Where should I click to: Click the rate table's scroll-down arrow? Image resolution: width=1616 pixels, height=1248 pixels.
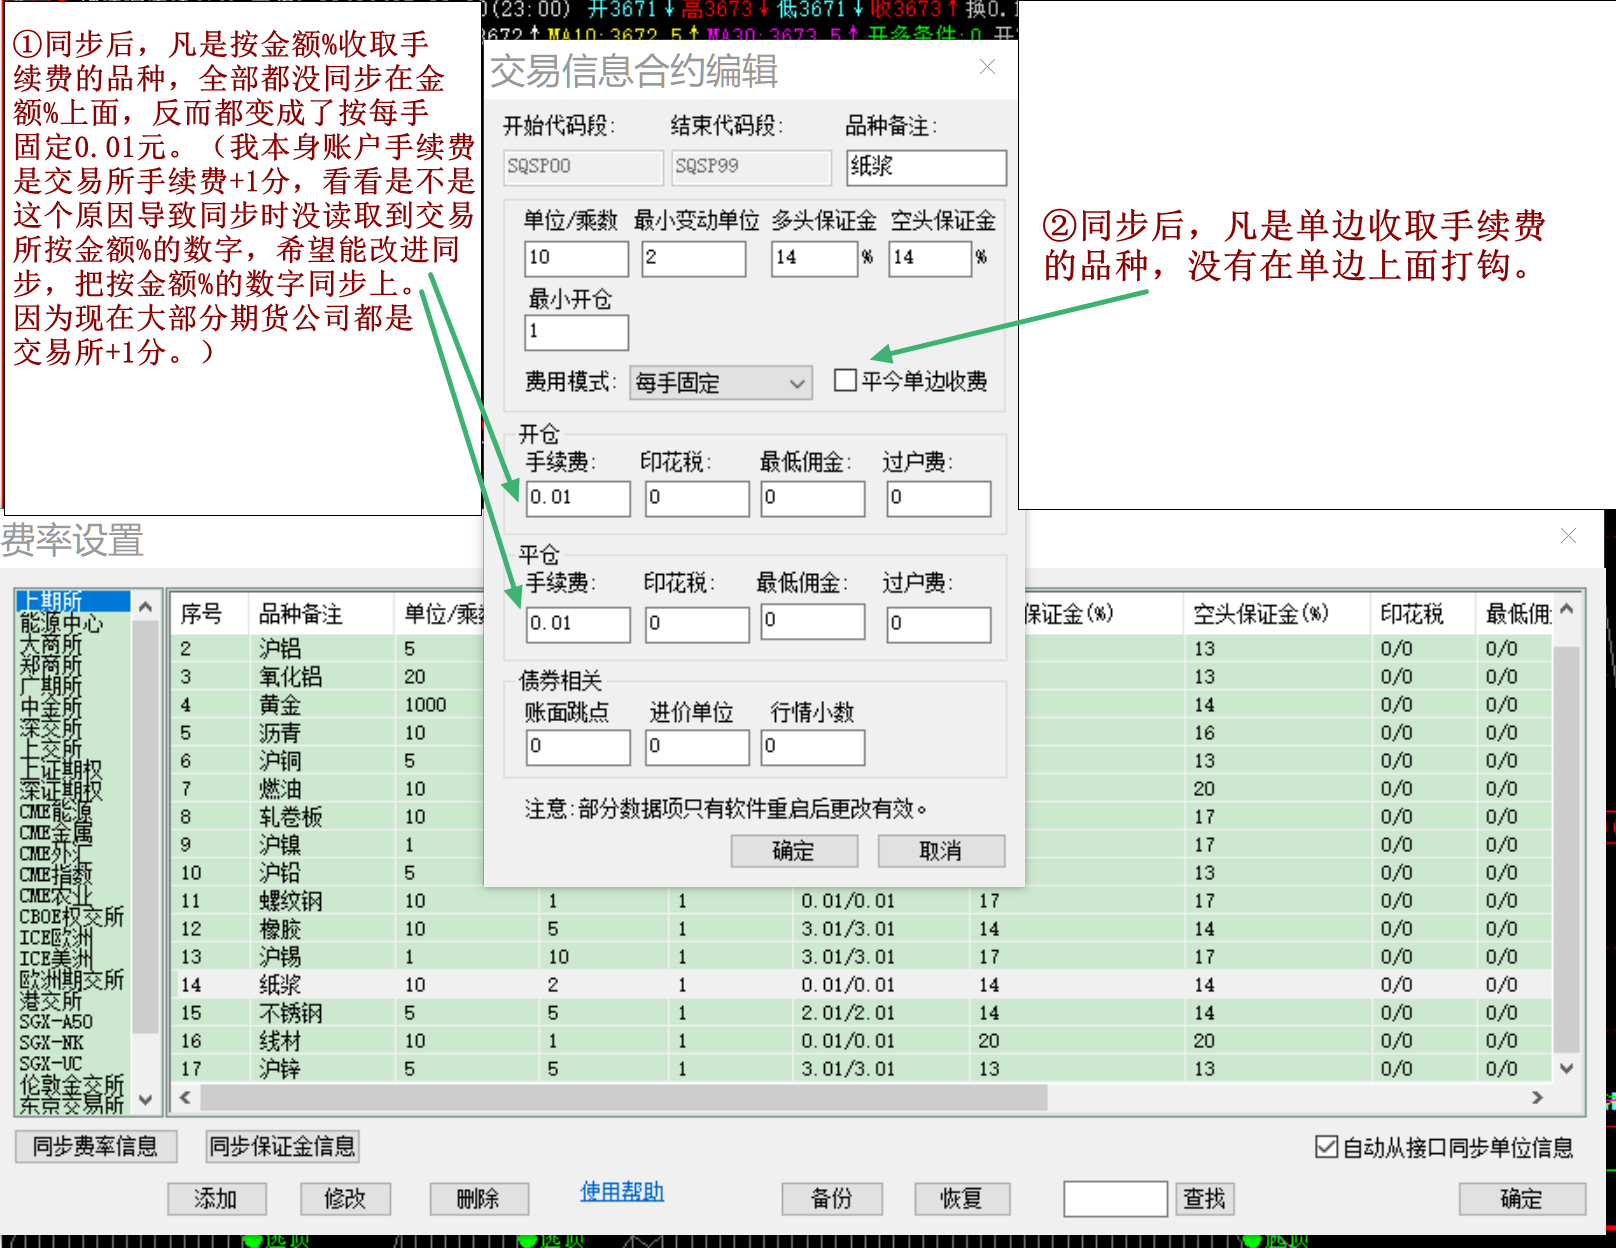point(1567,1068)
